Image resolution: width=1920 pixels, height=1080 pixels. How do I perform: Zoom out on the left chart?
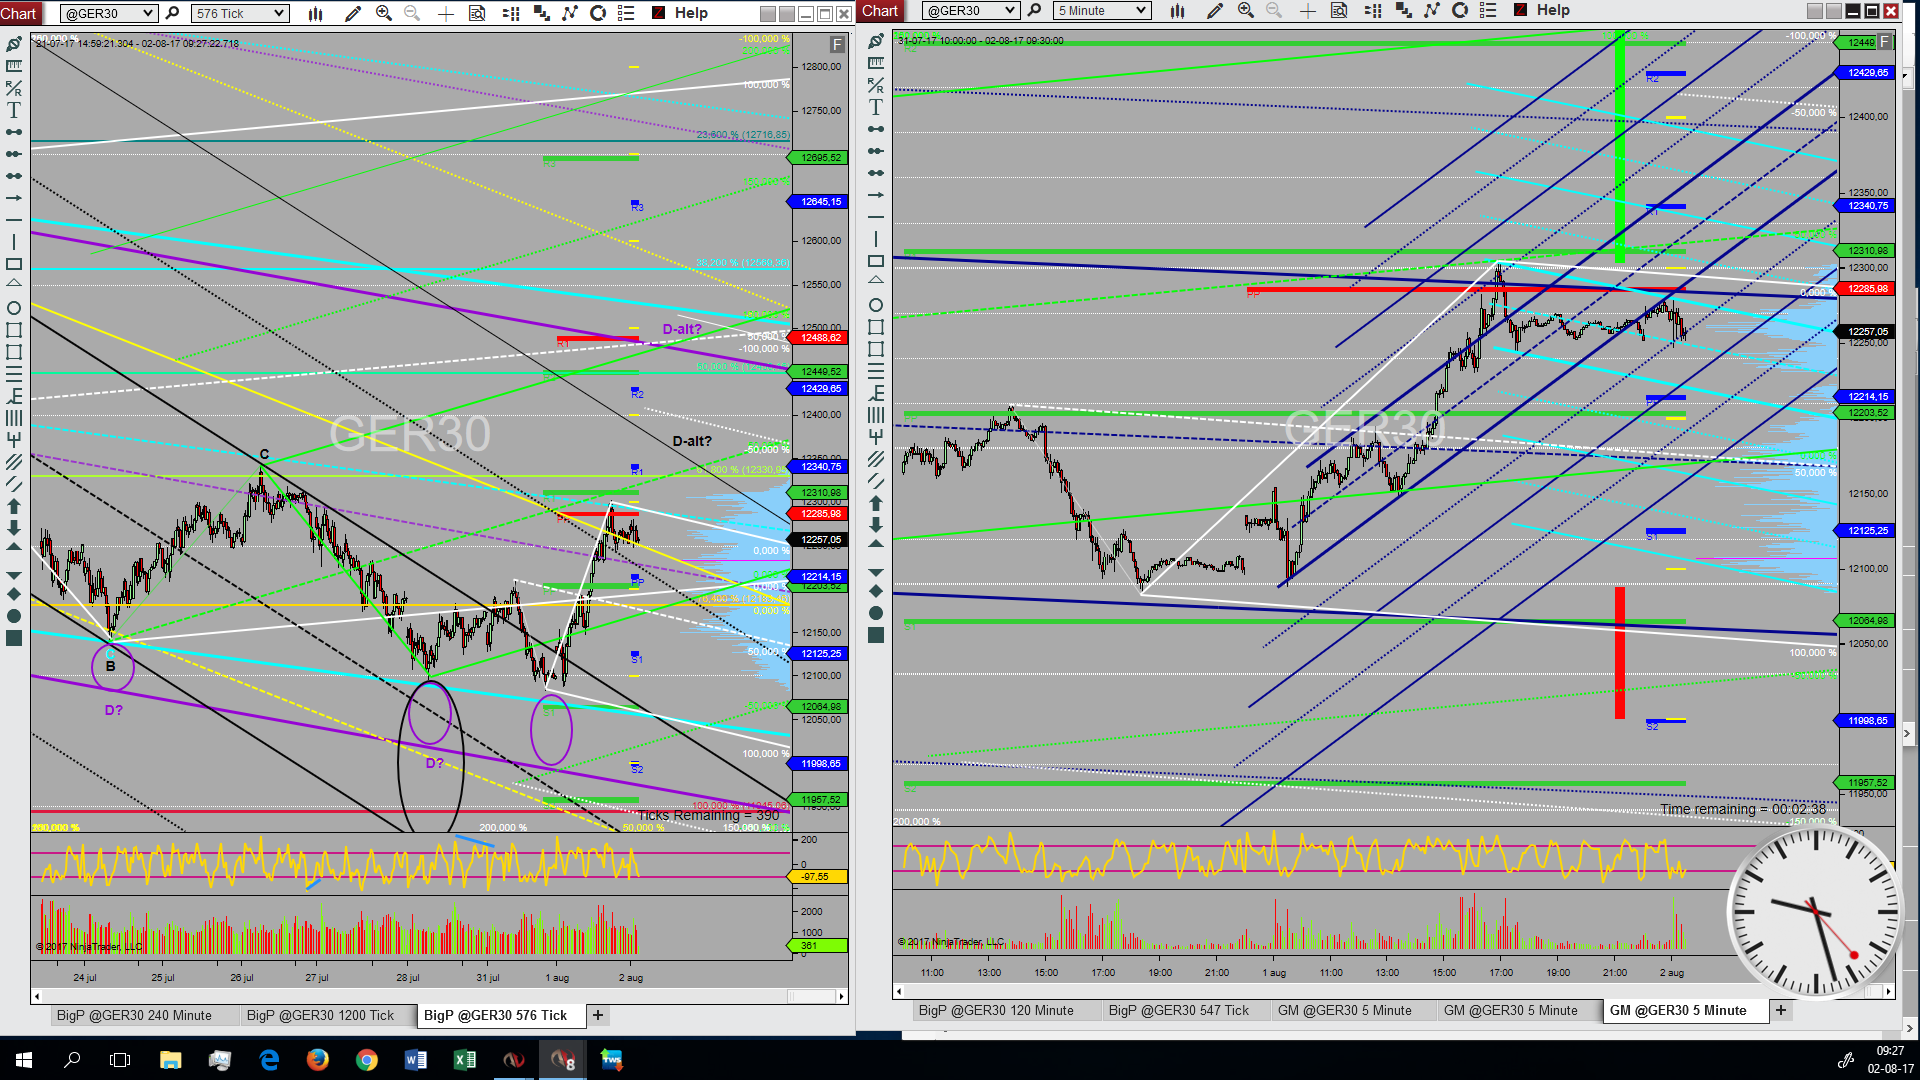[412, 13]
